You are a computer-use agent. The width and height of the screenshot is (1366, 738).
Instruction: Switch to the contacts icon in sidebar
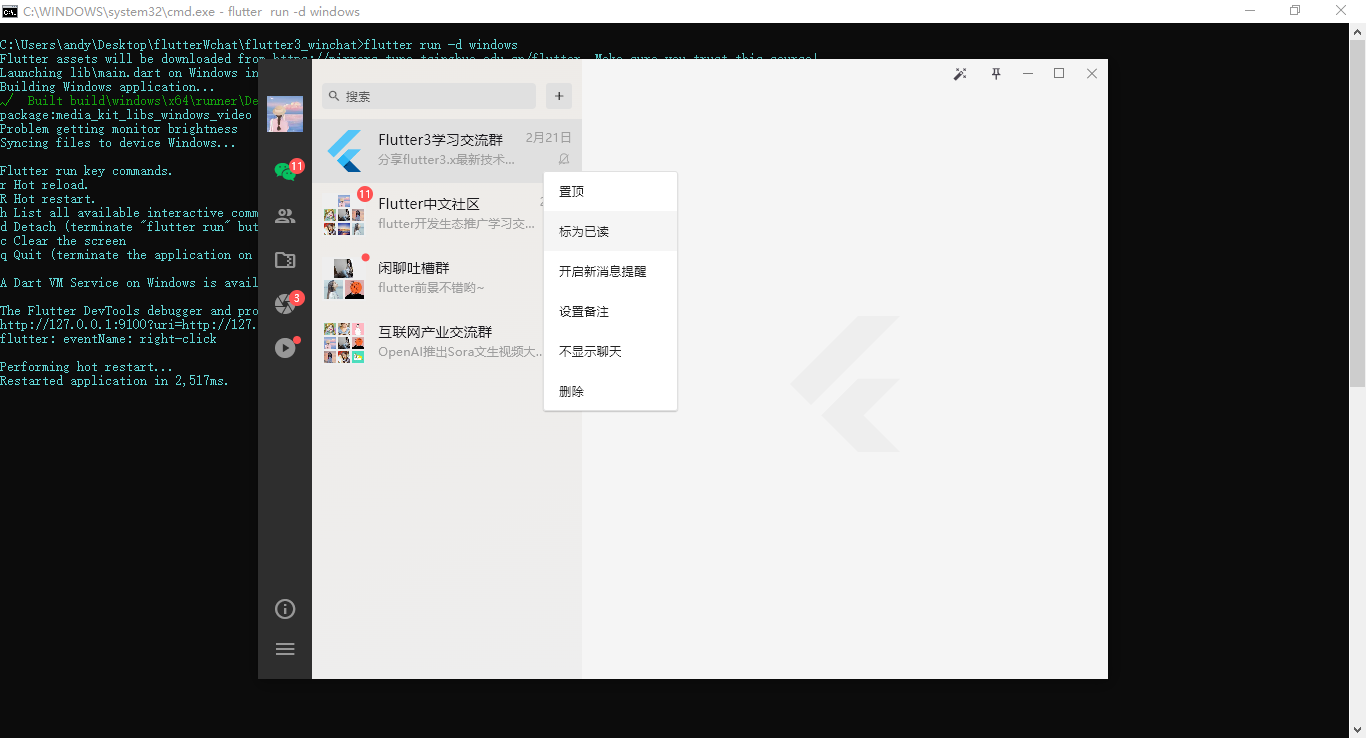tap(285, 216)
